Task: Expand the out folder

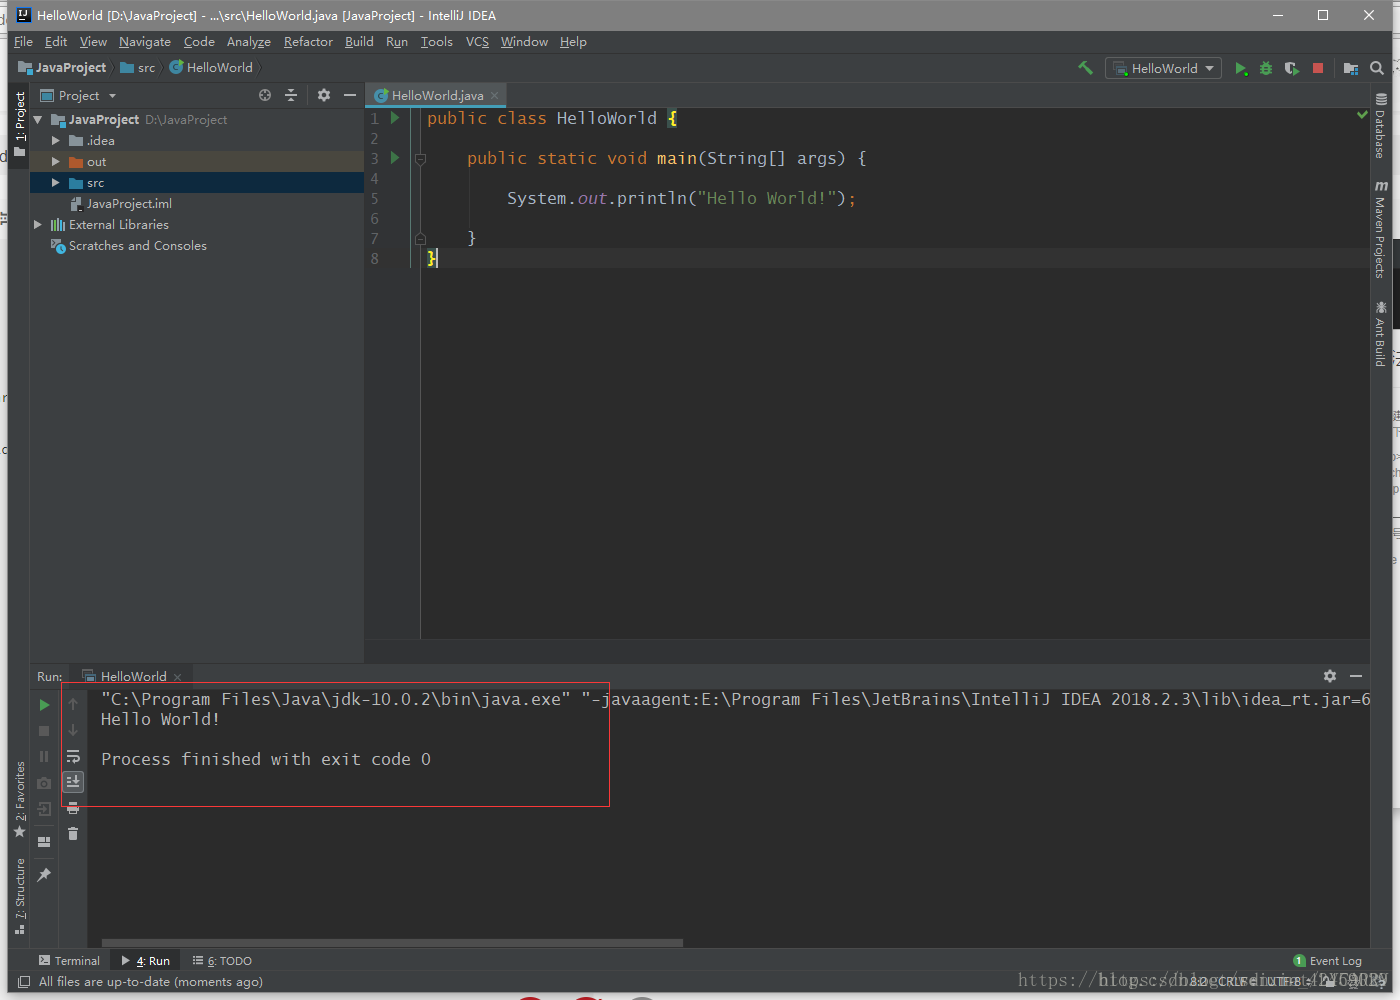Action: 56,161
